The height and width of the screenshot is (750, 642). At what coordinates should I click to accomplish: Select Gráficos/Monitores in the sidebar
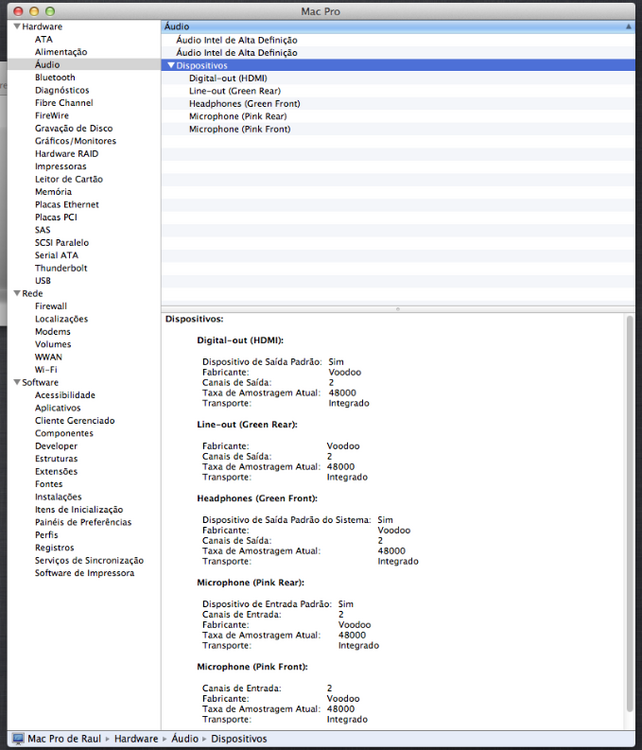(76, 141)
